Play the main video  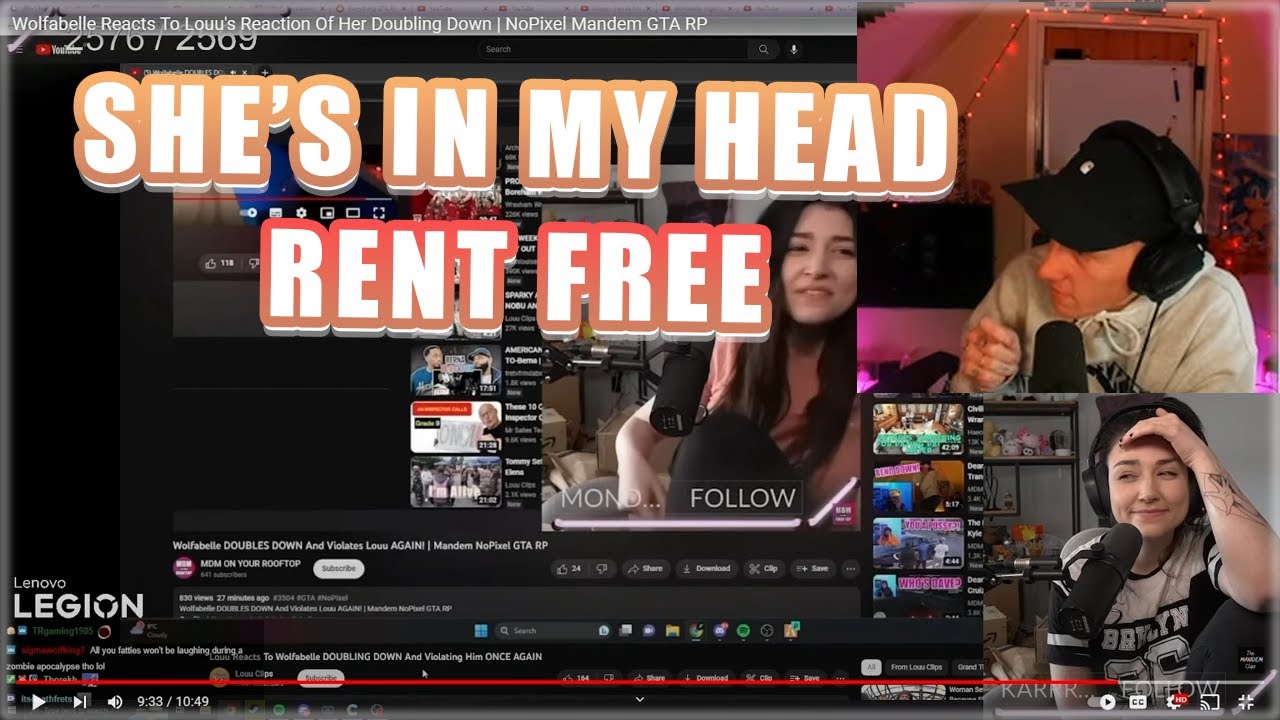tap(37, 702)
